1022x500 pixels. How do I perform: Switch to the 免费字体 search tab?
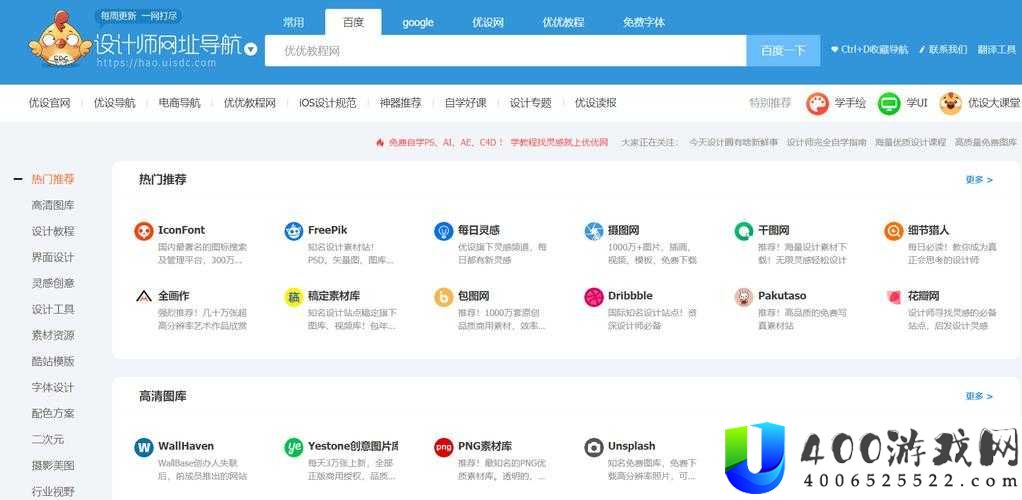[644, 22]
